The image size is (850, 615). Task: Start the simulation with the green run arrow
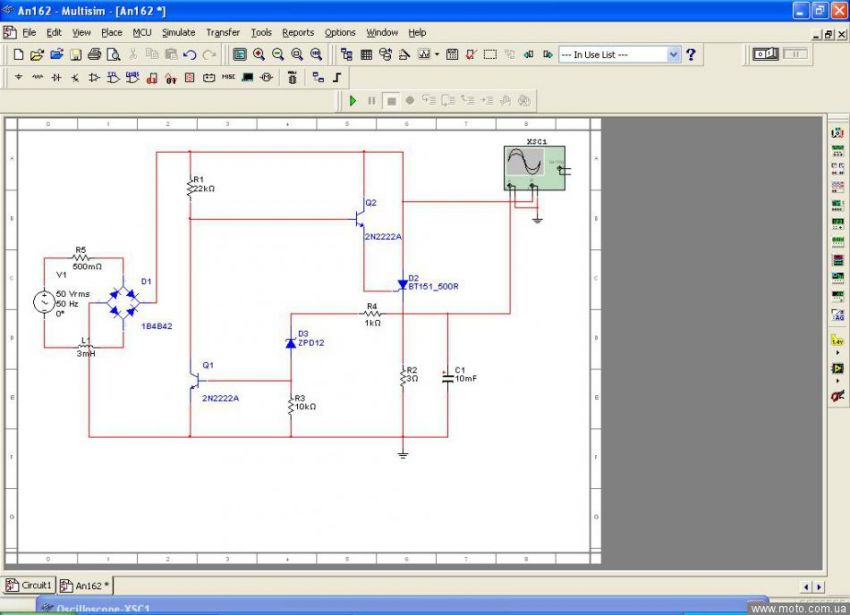(353, 100)
